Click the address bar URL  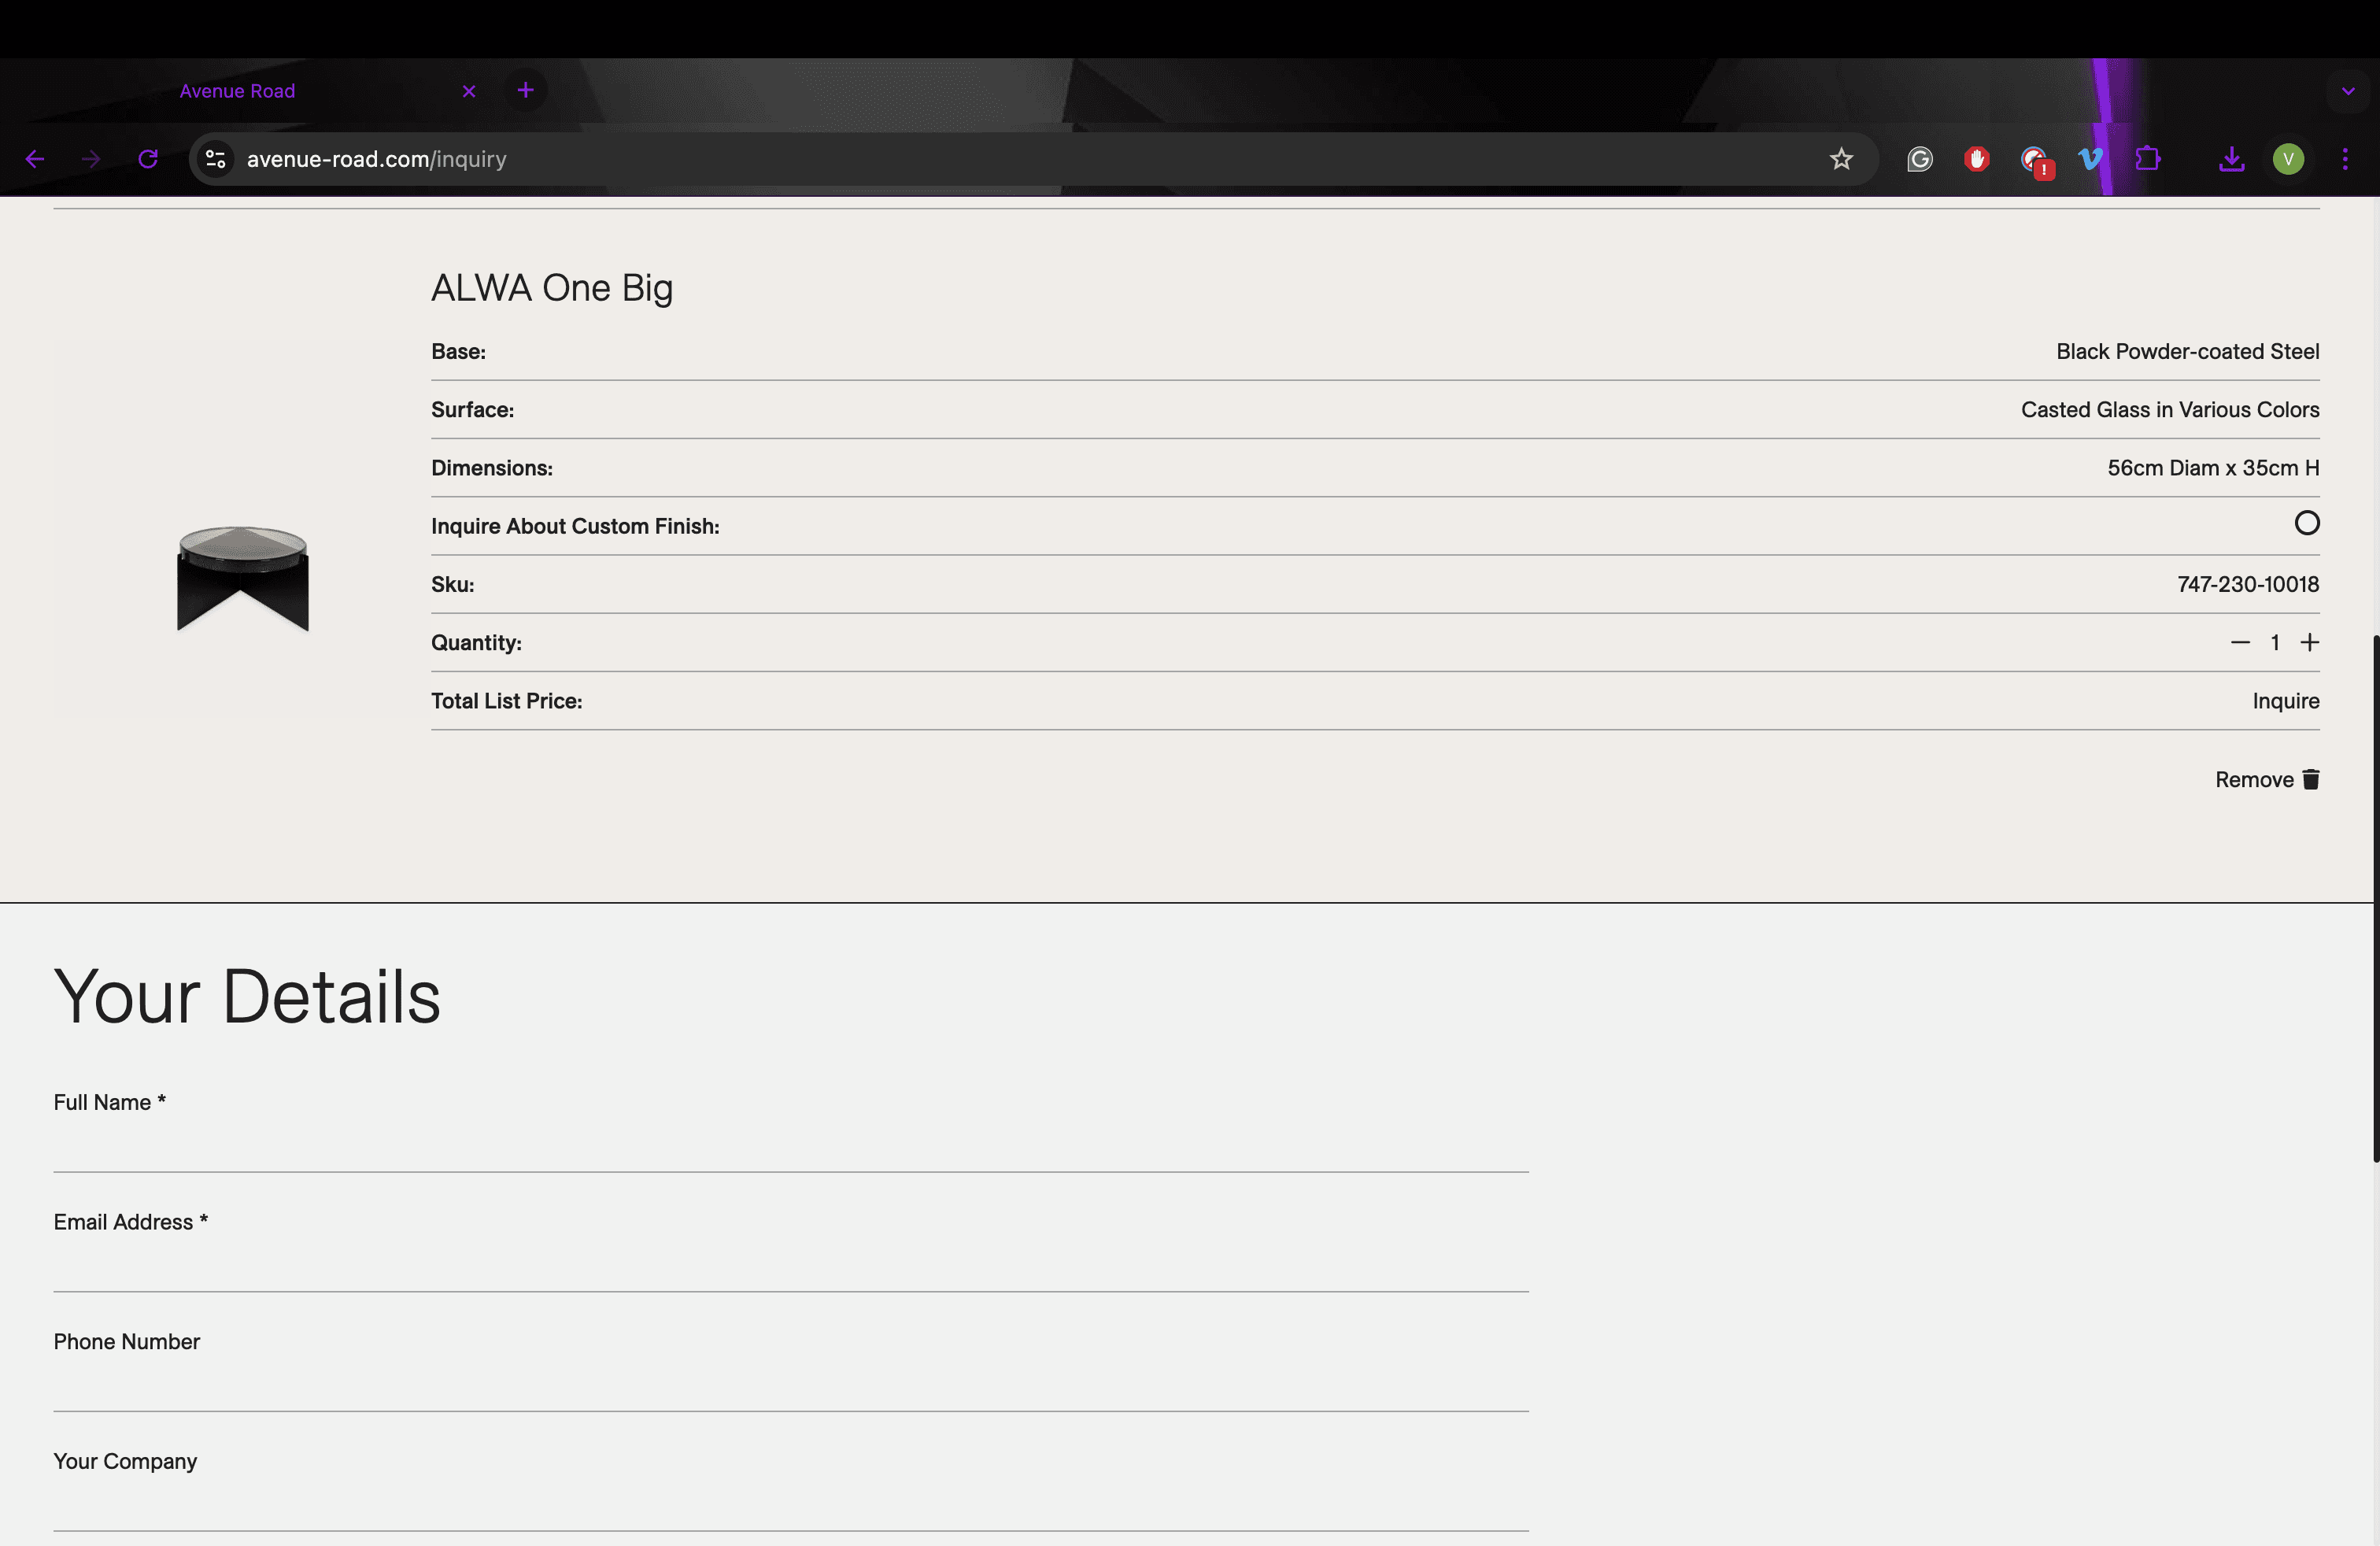tap(376, 159)
